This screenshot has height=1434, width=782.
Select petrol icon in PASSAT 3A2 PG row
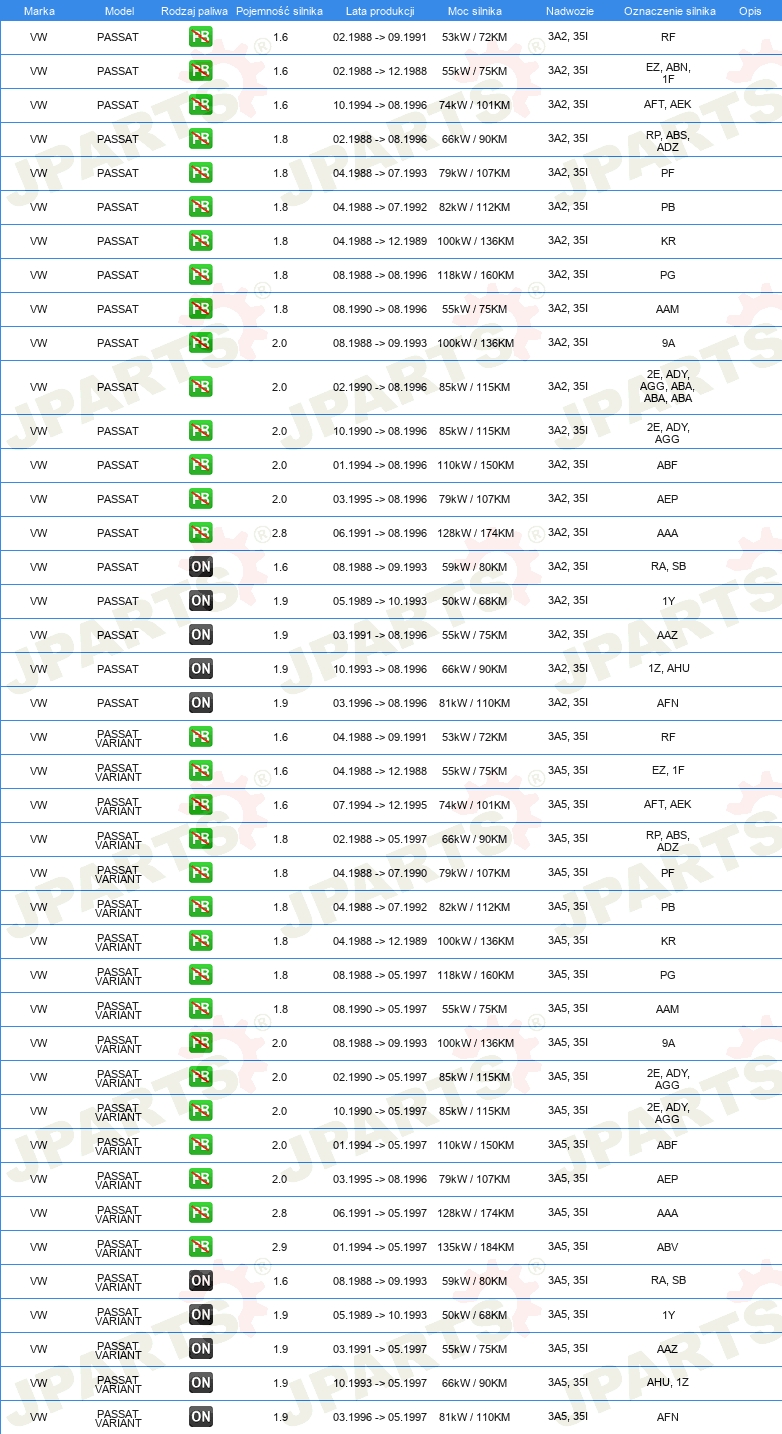point(201,275)
